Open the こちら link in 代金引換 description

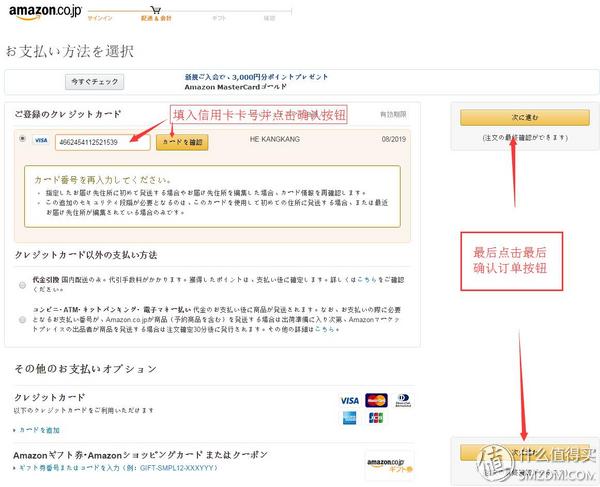[367, 280]
